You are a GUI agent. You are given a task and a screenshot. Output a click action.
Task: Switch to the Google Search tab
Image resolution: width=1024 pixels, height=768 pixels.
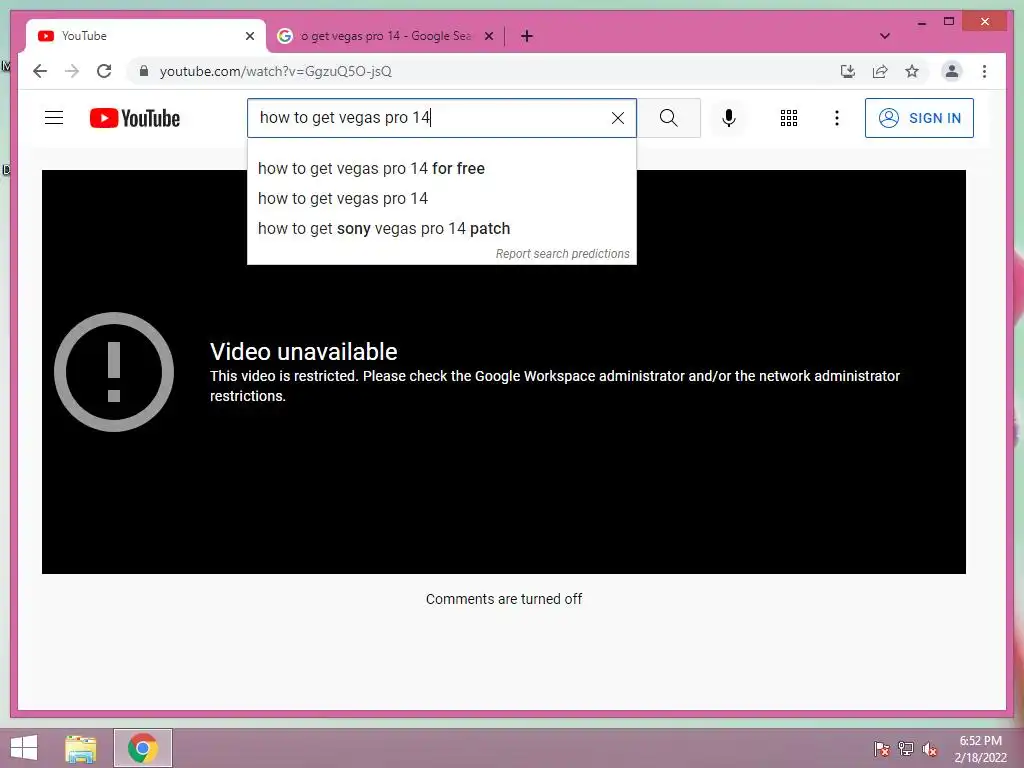click(x=385, y=36)
